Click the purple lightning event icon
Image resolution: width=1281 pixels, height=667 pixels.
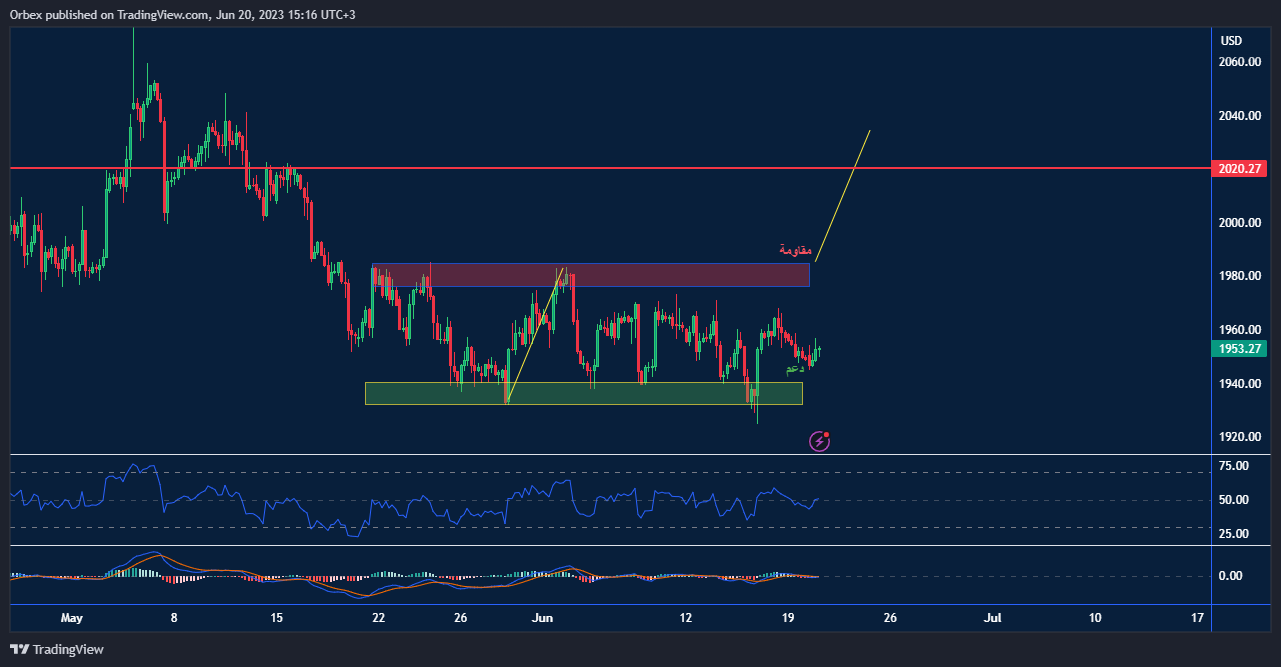point(820,440)
